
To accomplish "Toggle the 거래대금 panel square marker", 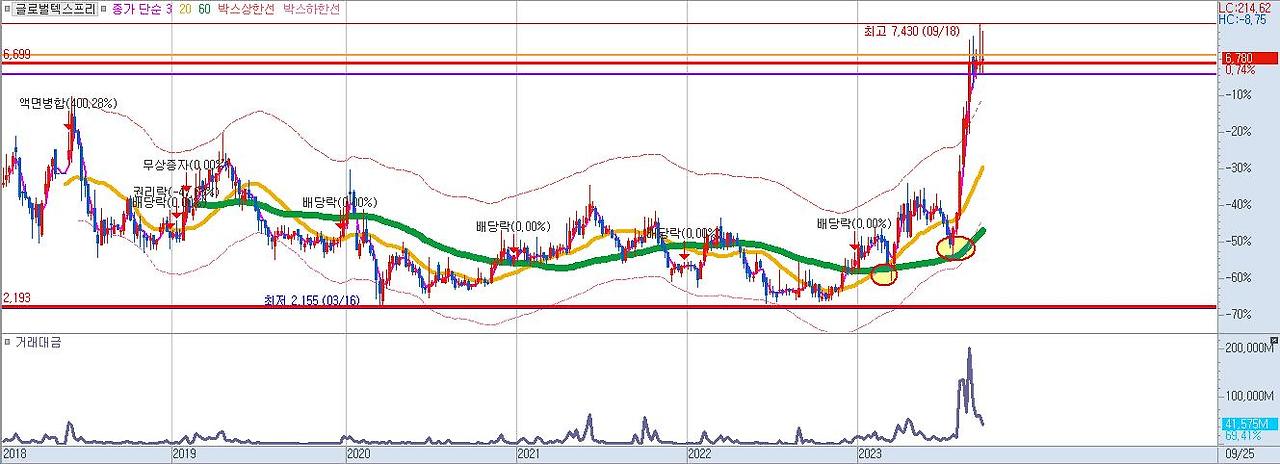I will tap(7, 341).
